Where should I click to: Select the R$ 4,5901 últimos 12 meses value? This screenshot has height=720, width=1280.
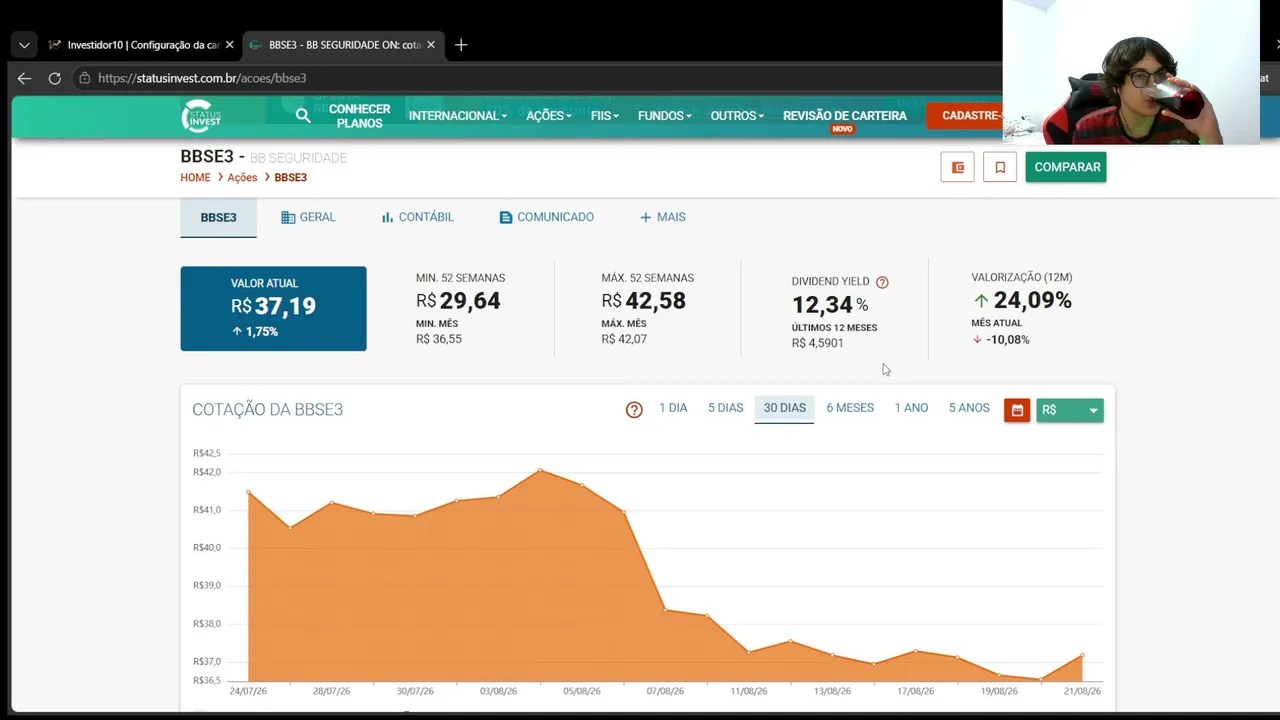coord(818,343)
